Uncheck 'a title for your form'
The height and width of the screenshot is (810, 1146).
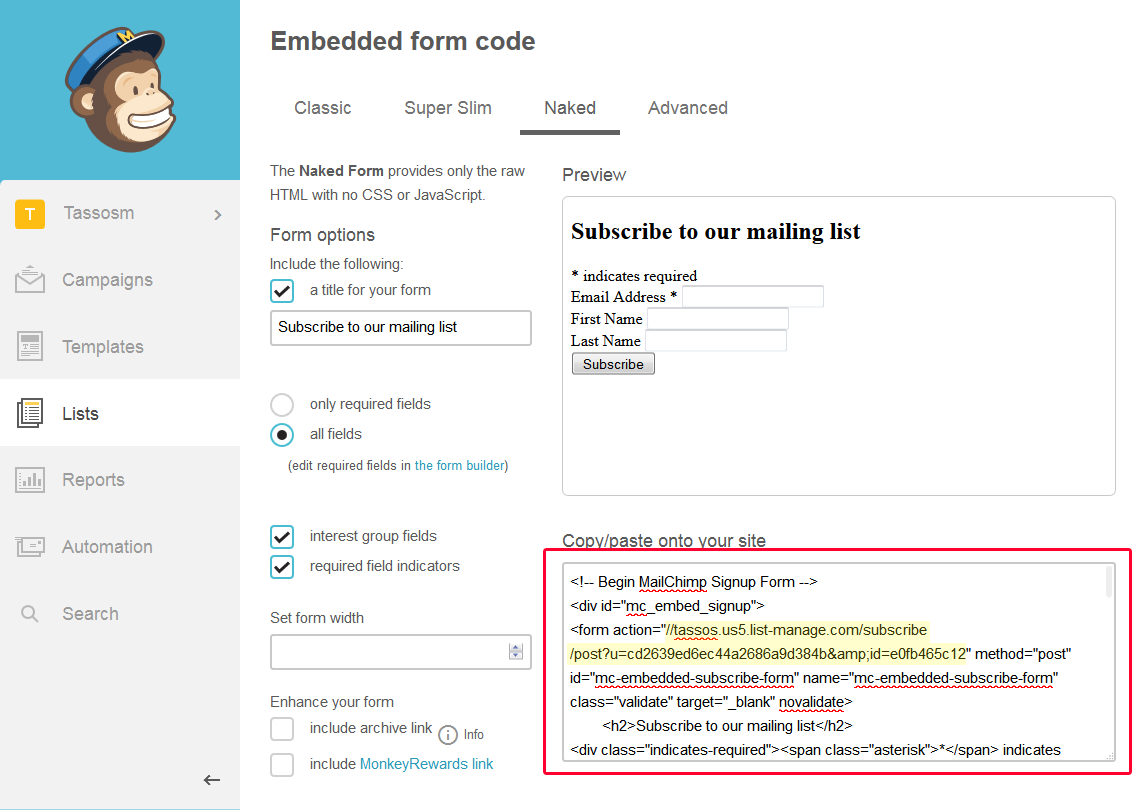(x=282, y=291)
